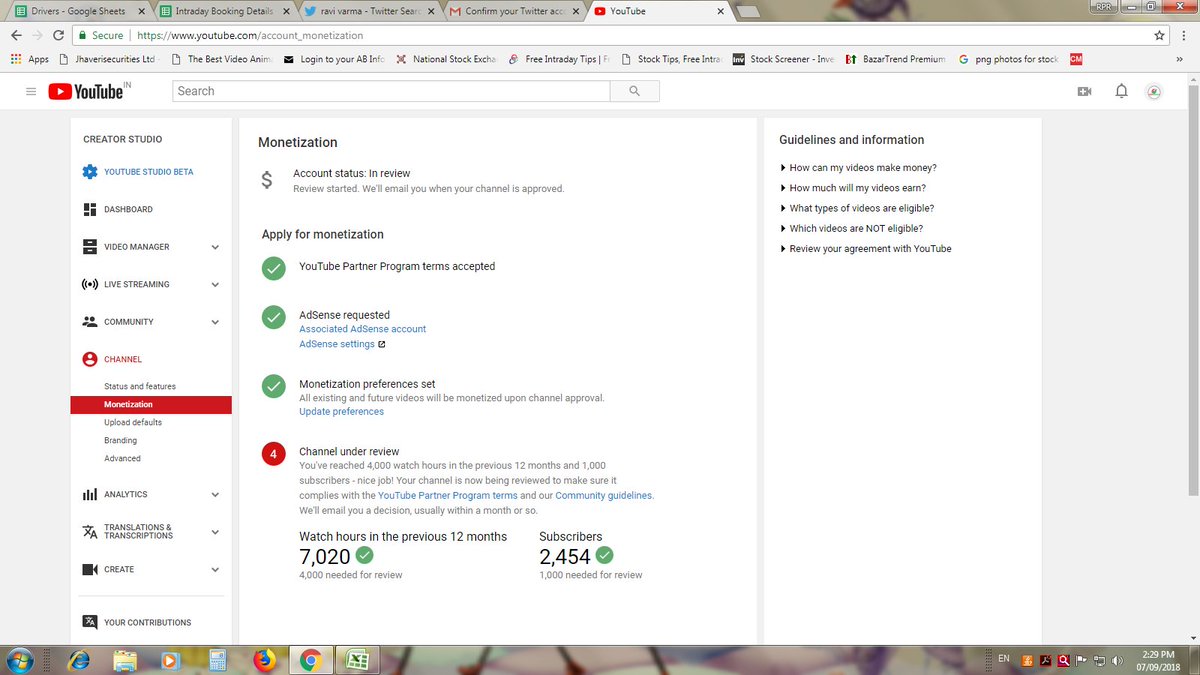Click the Your Contributions translate icon
Viewport: 1200px width, 675px height.
(90, 622)
